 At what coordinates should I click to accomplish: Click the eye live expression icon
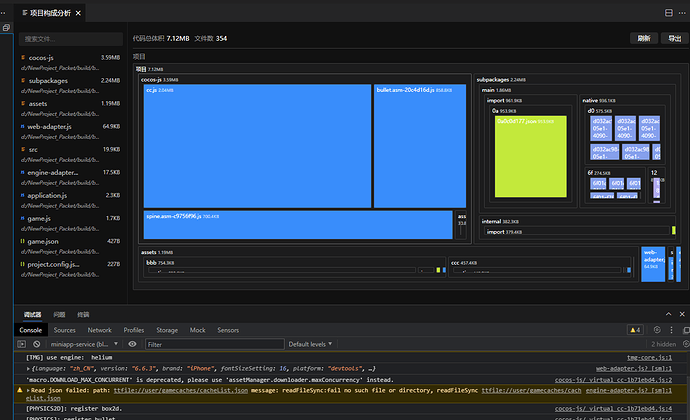point(131,344)
